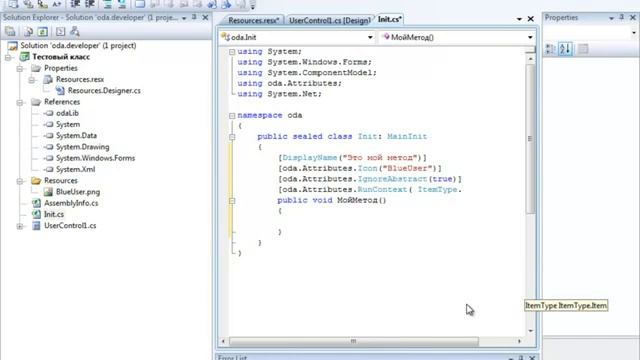Image resolution: width=640 pixels, height=360 pixels.
Task: Click the Property Pages icon
Action: pos(583,49)
